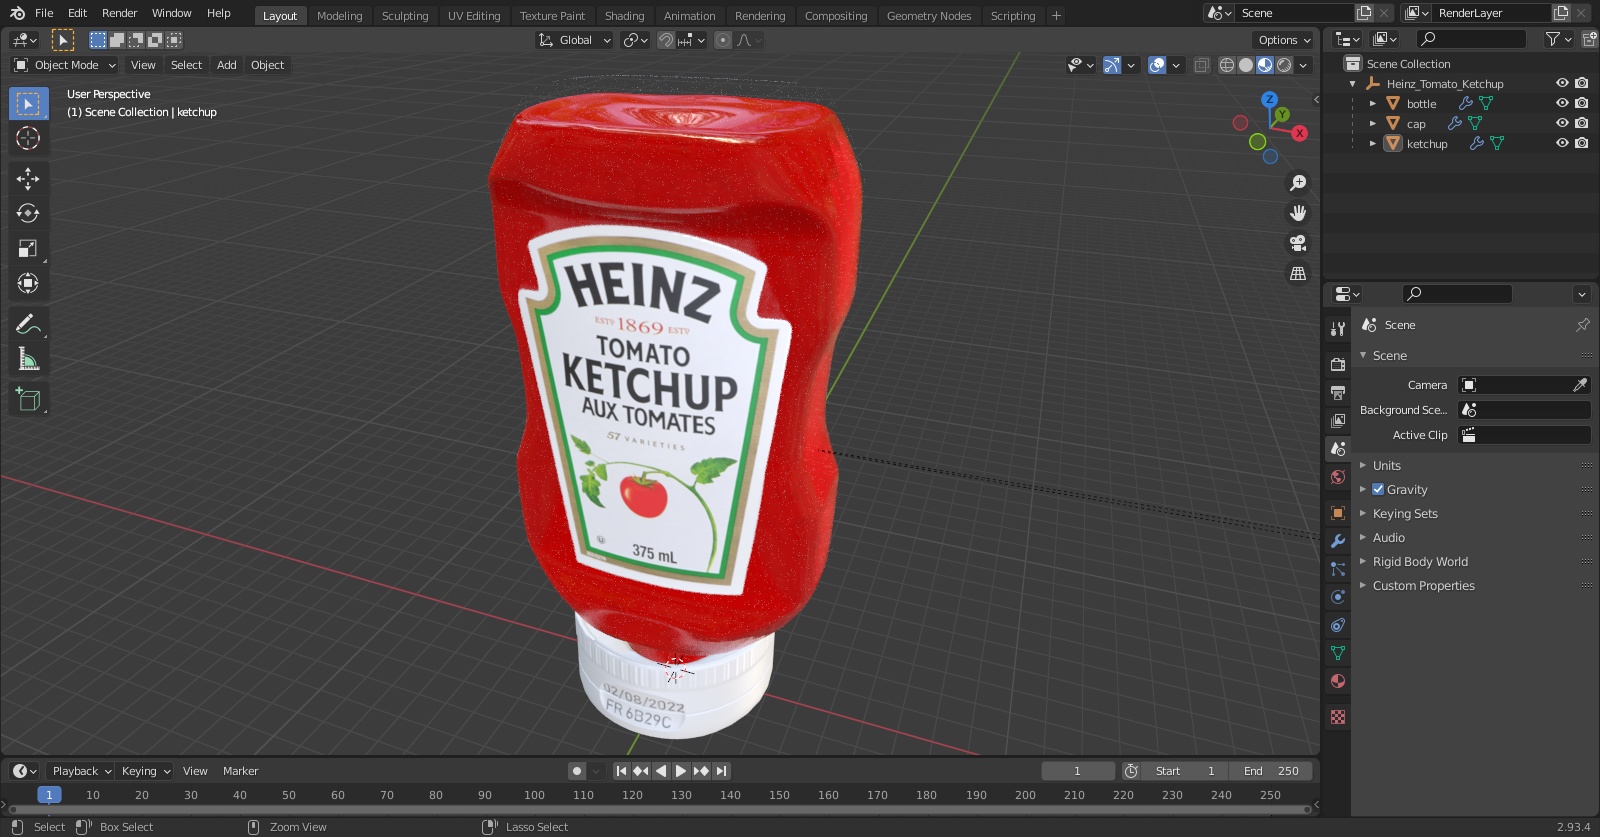
Task: Open the Output properties tab
Action: click(1338, 392)
